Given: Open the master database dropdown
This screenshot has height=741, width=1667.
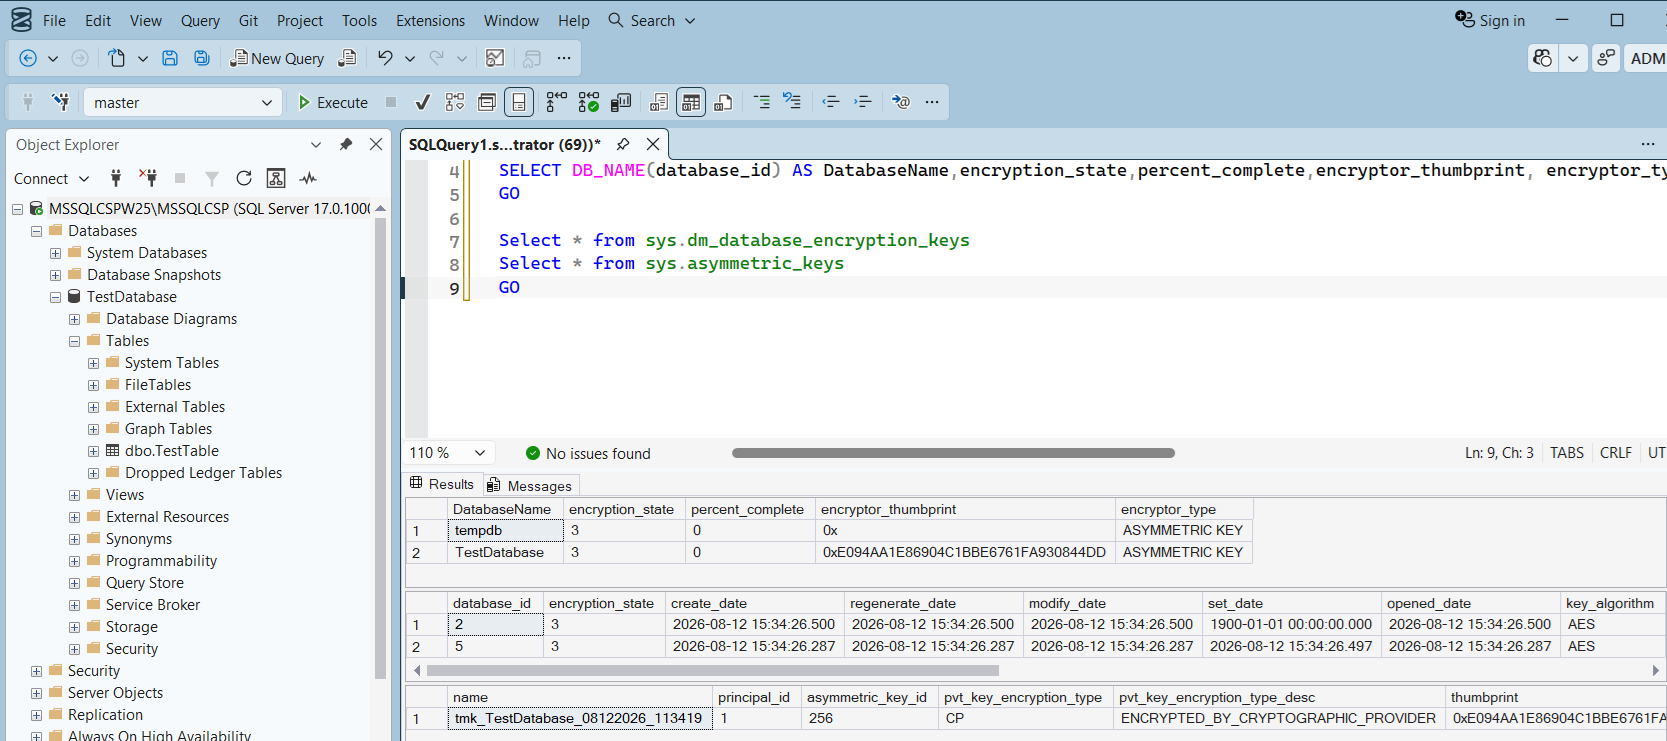Looking at the screenshot, I should (x=267, y=102).
